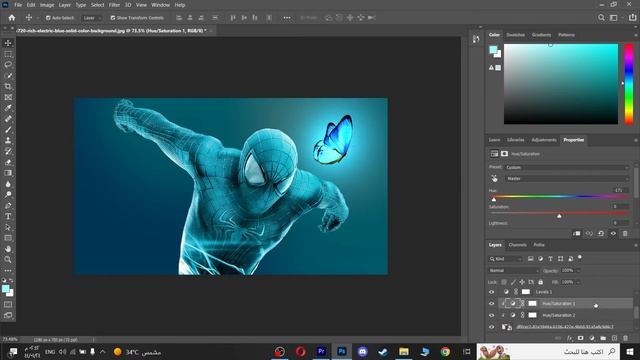This screenshot has height=360, width=640.
Task: Add layer mask icon in Layers panel
Action: pos(580,338)
